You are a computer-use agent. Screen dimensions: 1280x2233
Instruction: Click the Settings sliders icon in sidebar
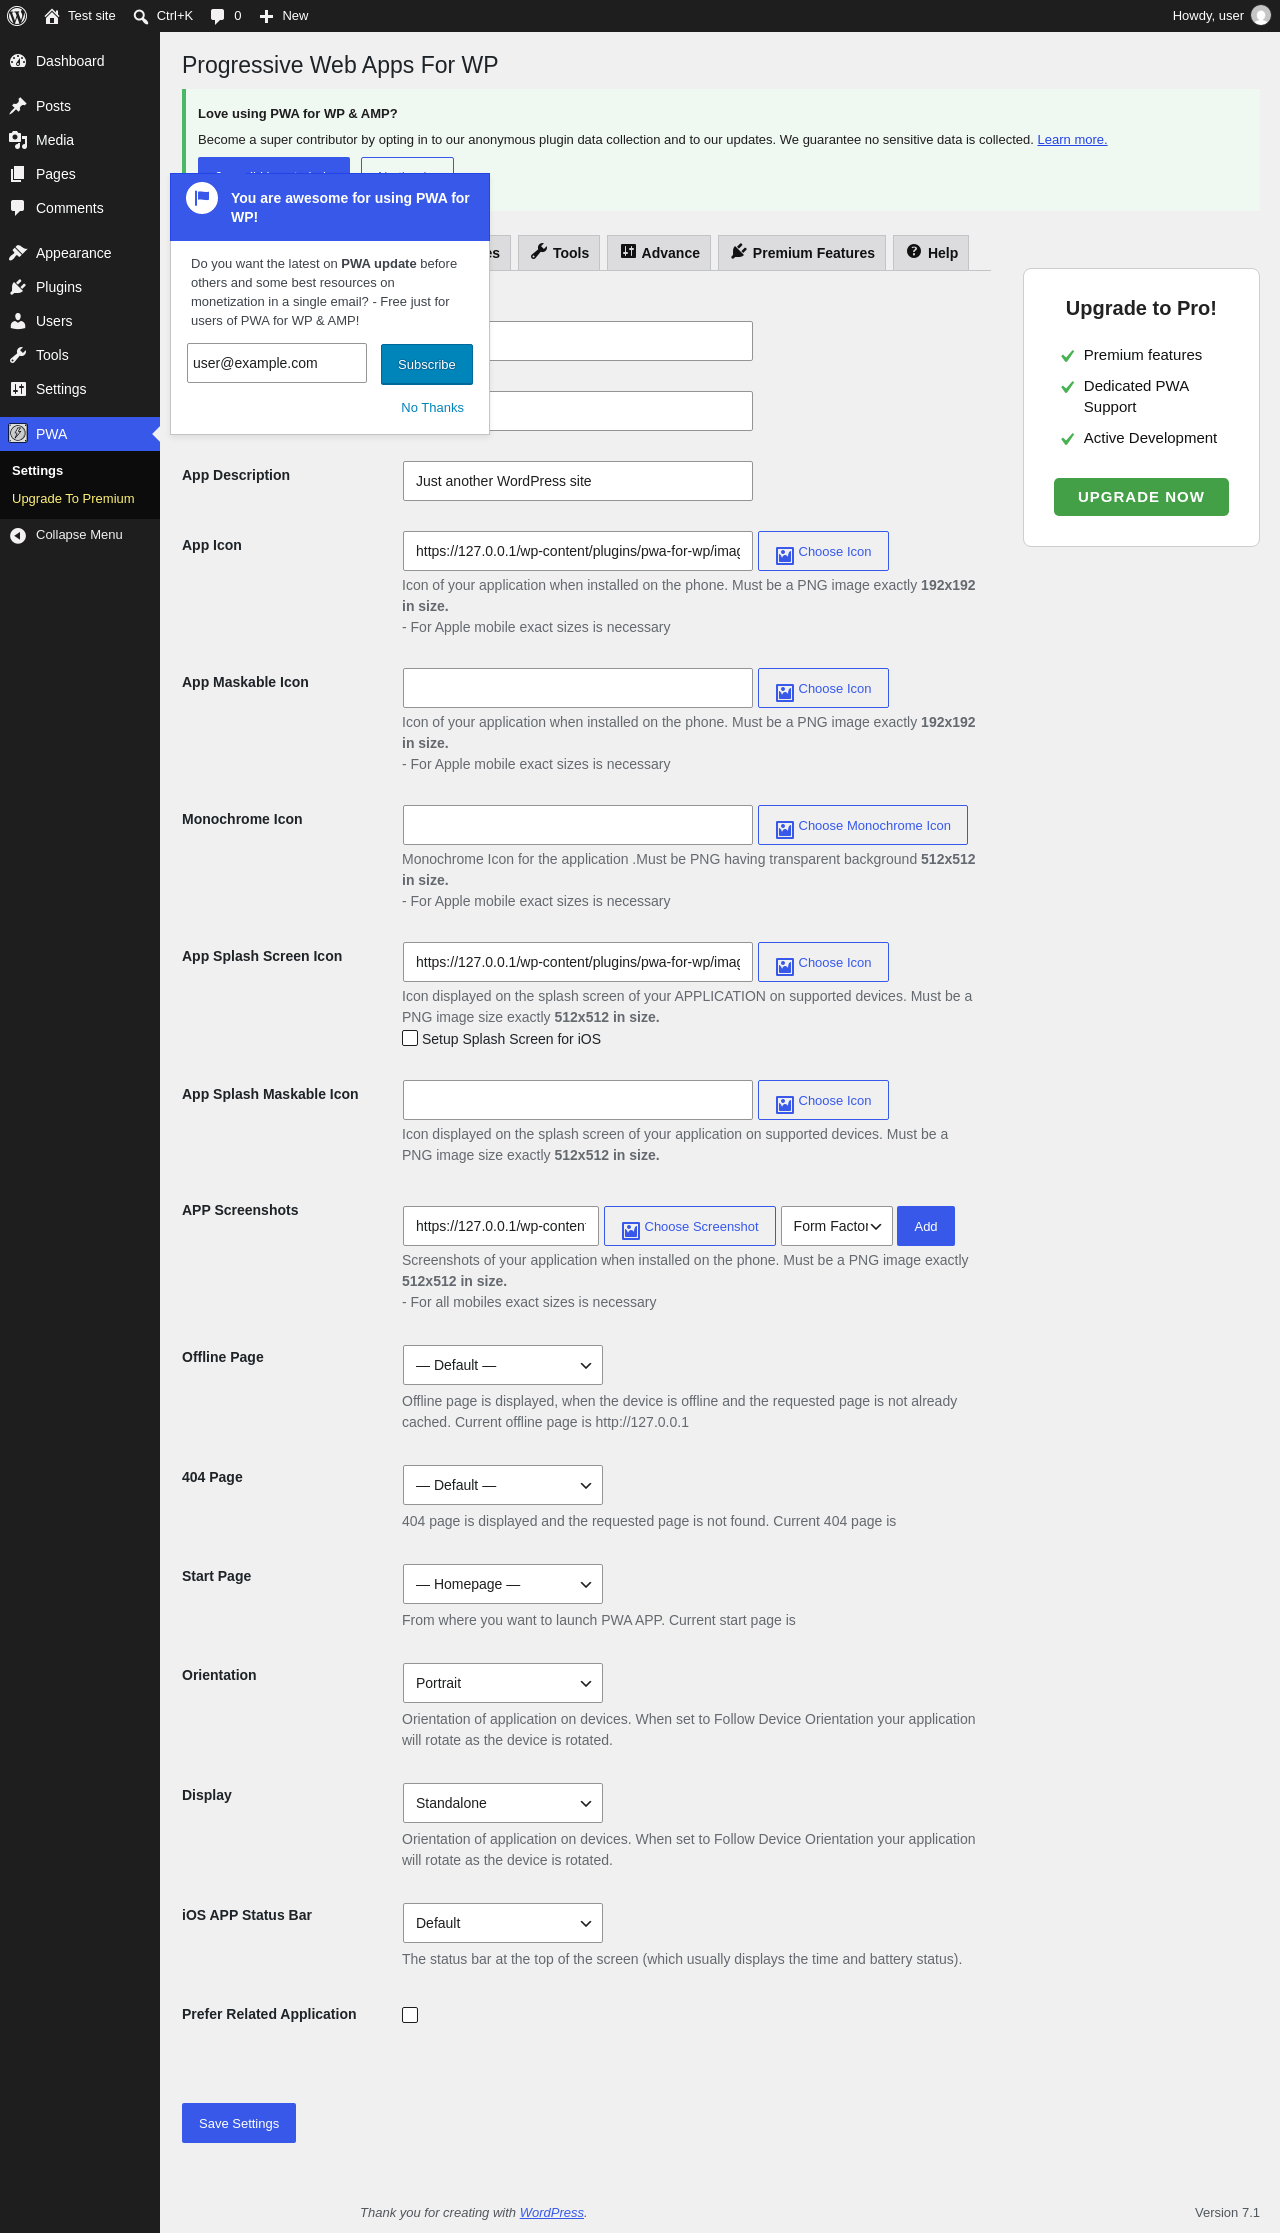18,389
